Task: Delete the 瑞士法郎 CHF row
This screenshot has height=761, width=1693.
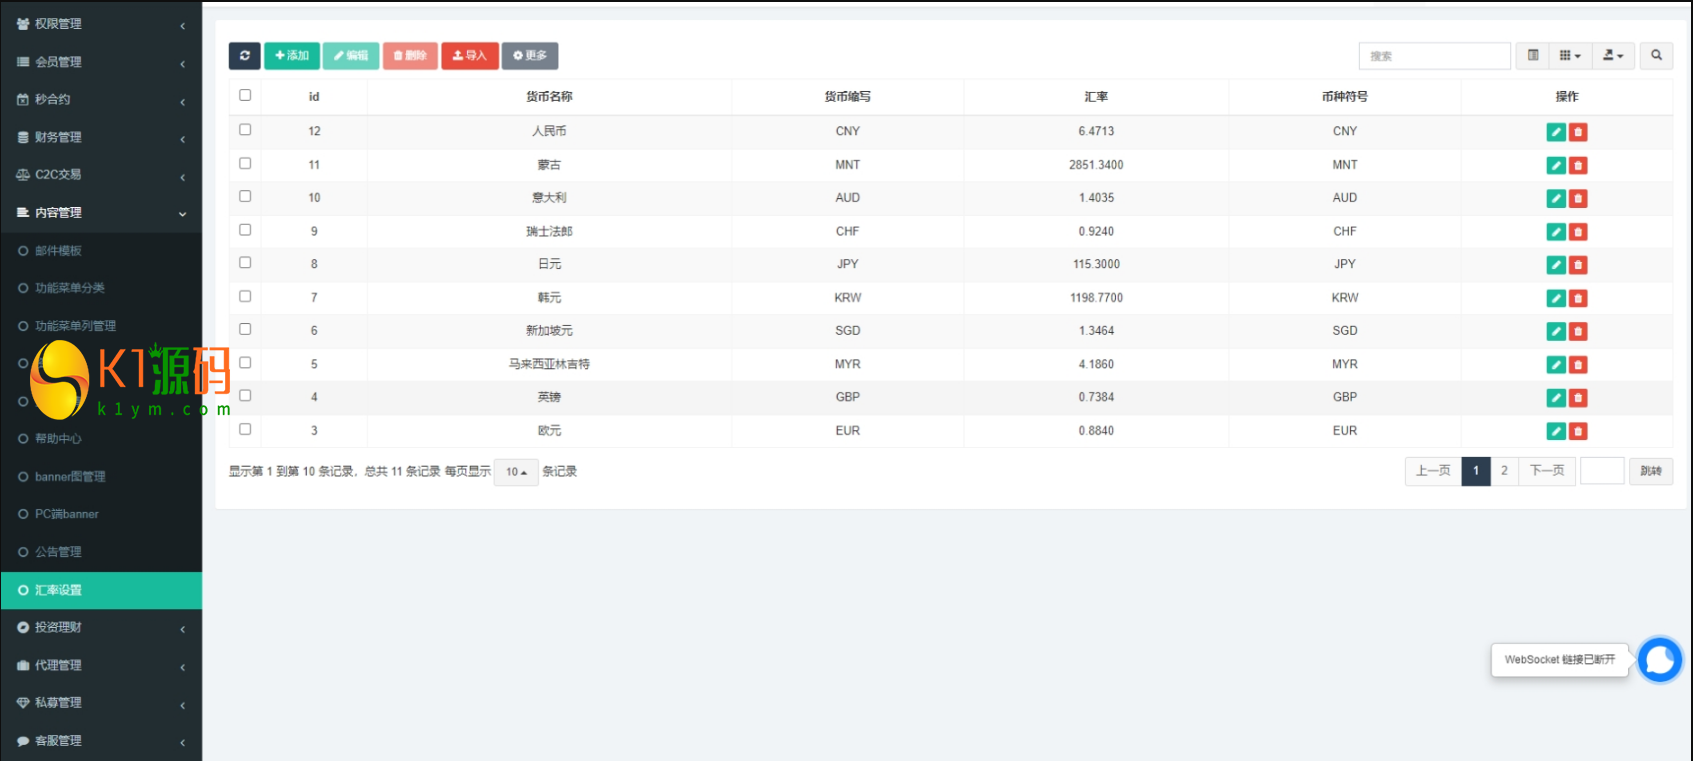Action: (1578, 232)
